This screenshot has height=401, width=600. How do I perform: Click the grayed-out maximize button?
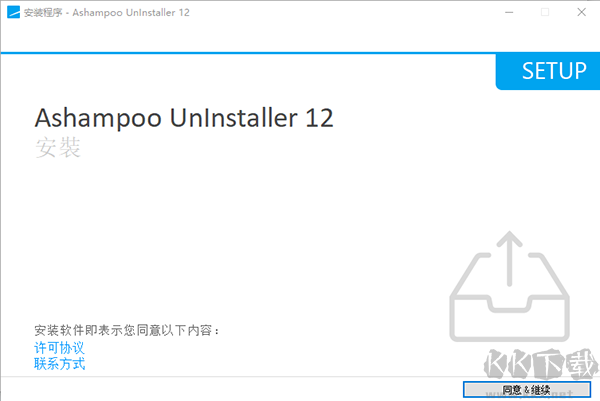(x=545, y=12)
